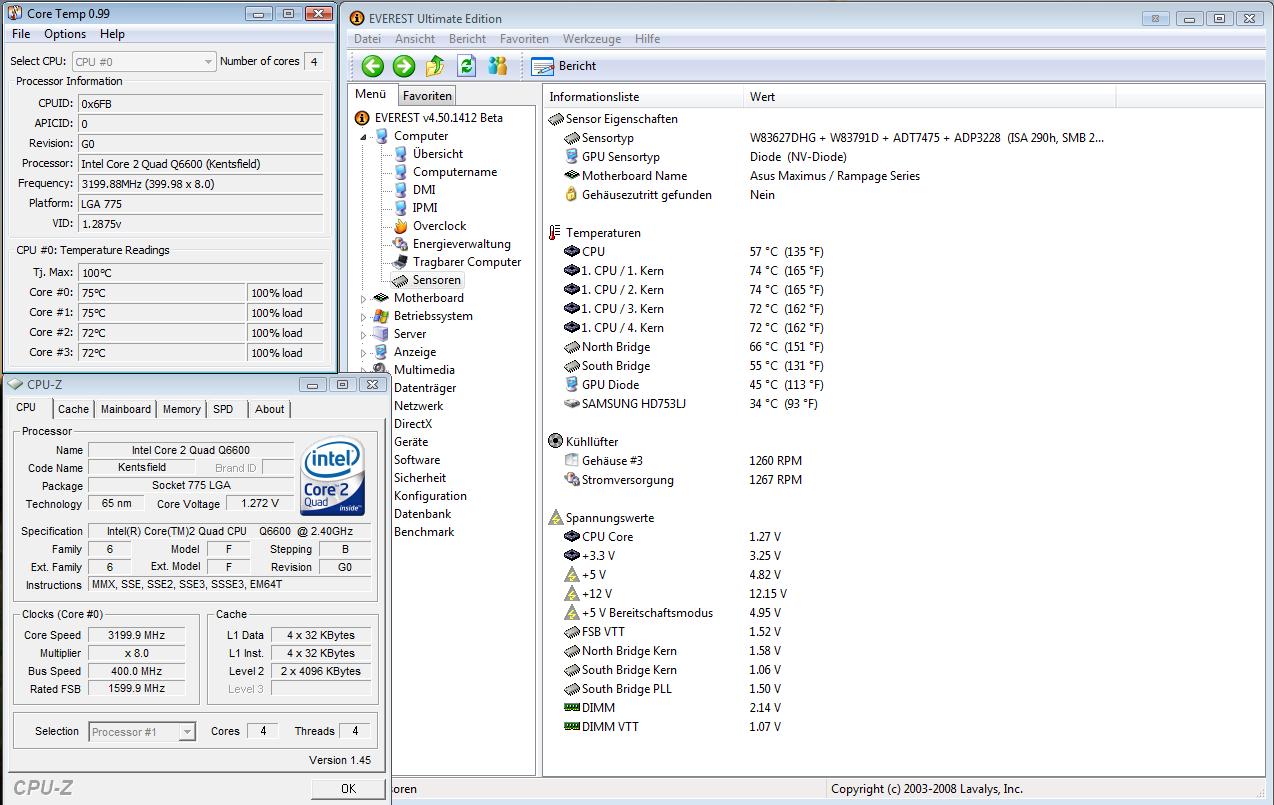This screenshot has height=805, width=1274.
Task: Switch to the Cache tab in CPU-Z
Action: (73, 409)
